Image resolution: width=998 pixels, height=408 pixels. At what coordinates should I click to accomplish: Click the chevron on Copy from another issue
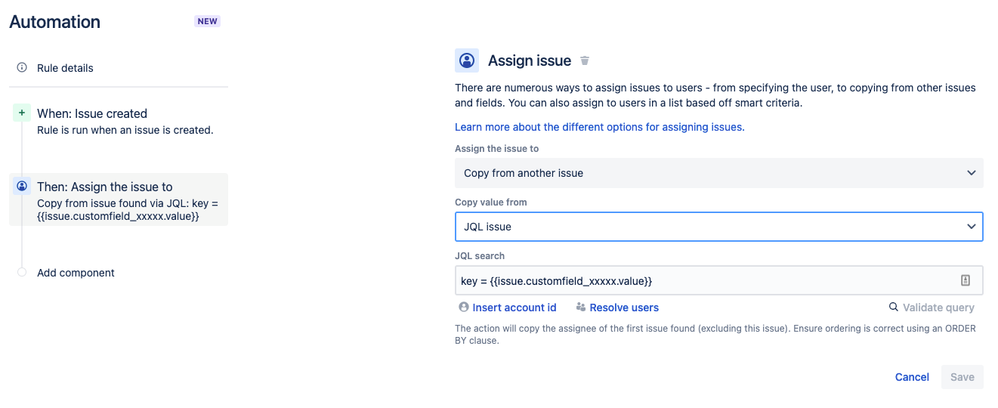tap(972, 173)
